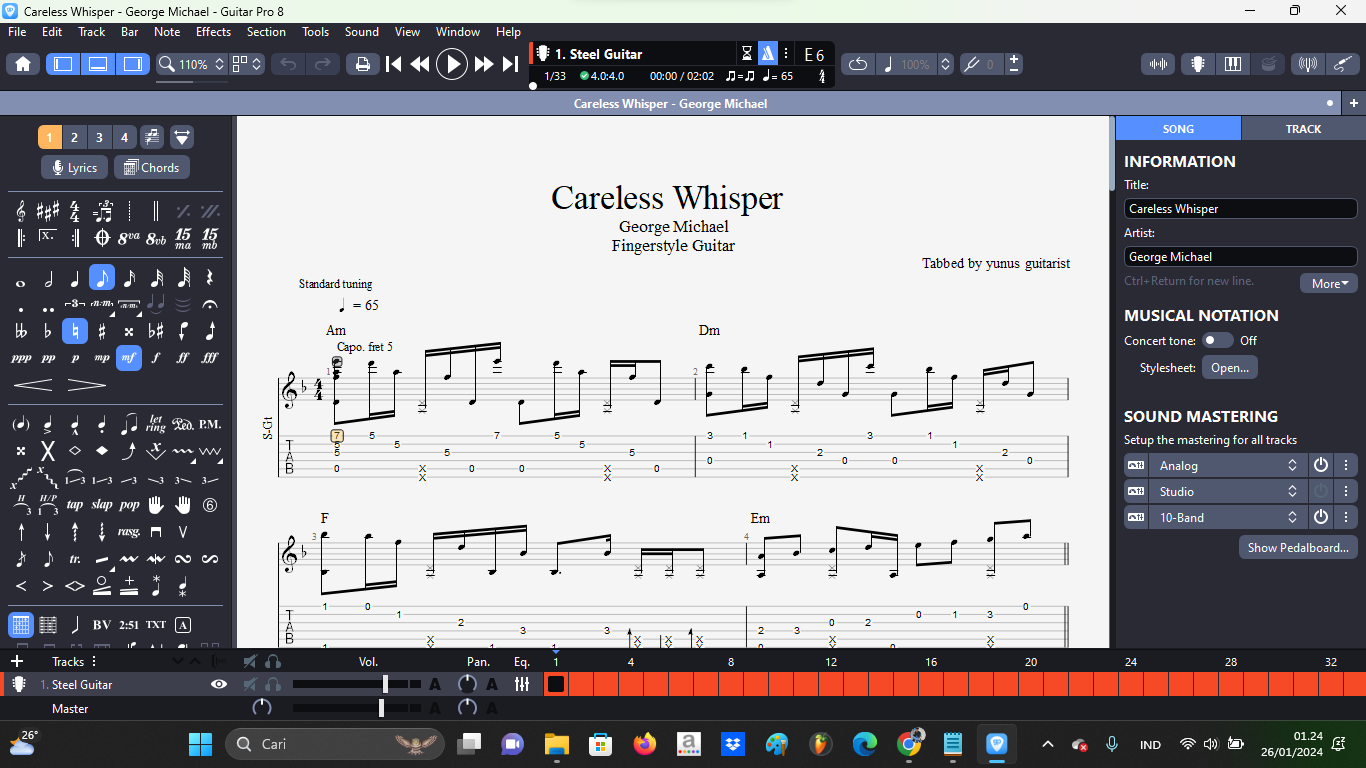Screen dimensions: 1366x768
Task: Toggle power for 10-Band equalizer
Action: pos(1321,518)
